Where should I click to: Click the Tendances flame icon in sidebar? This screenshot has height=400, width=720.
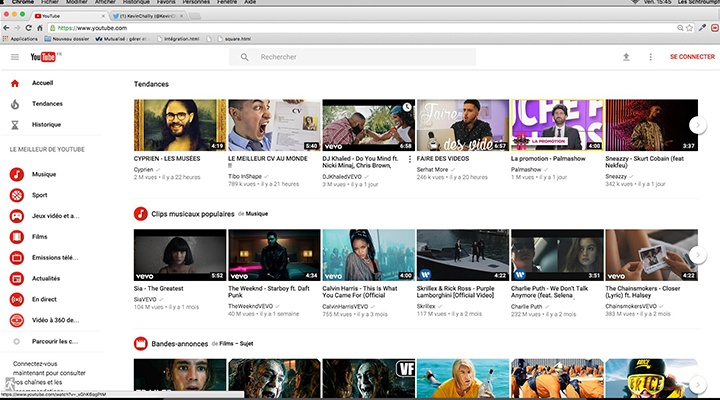click(x=15, y=104)
